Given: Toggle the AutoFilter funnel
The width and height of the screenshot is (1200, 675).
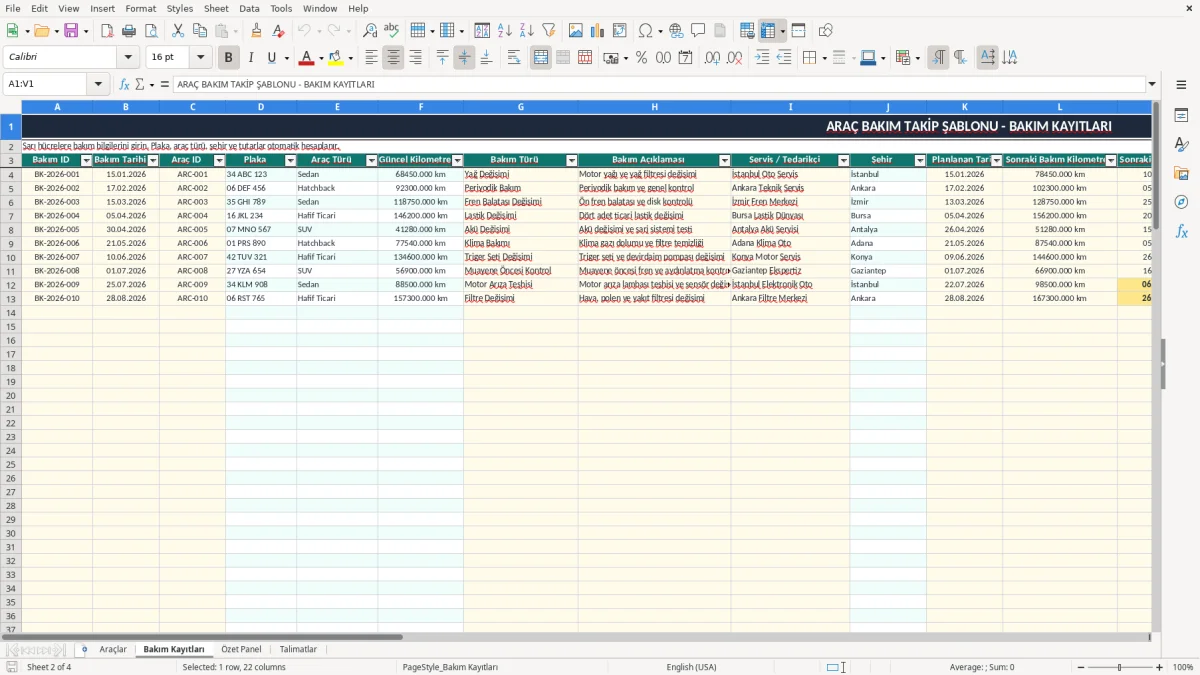Looking at the screenshot, I should [x=548, y=31].
